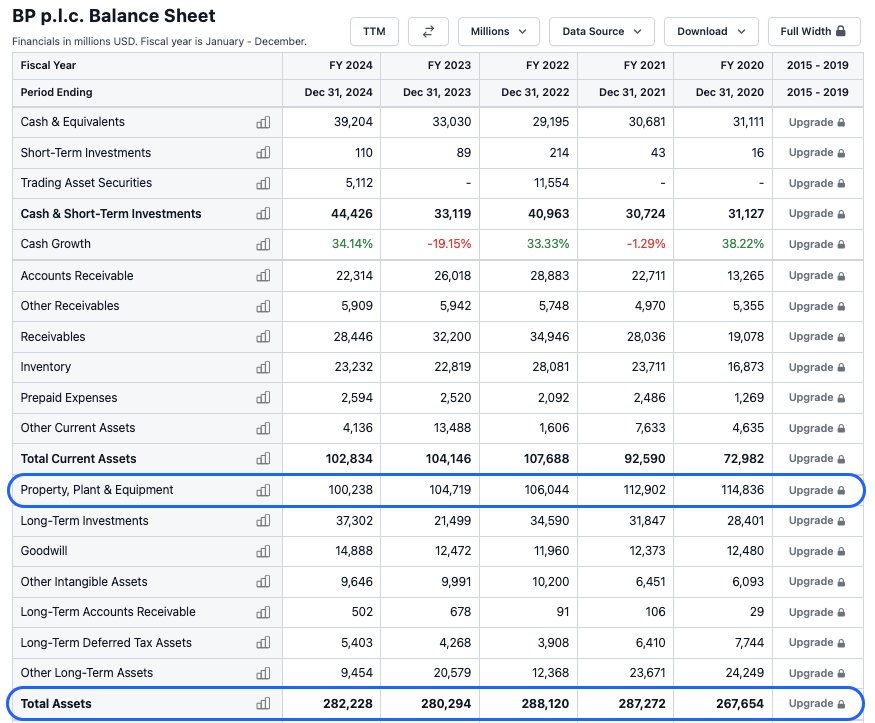Open chart icon for Cash & Short-Term Investments row
Screen dimensions: 875x723
point(263,214)
